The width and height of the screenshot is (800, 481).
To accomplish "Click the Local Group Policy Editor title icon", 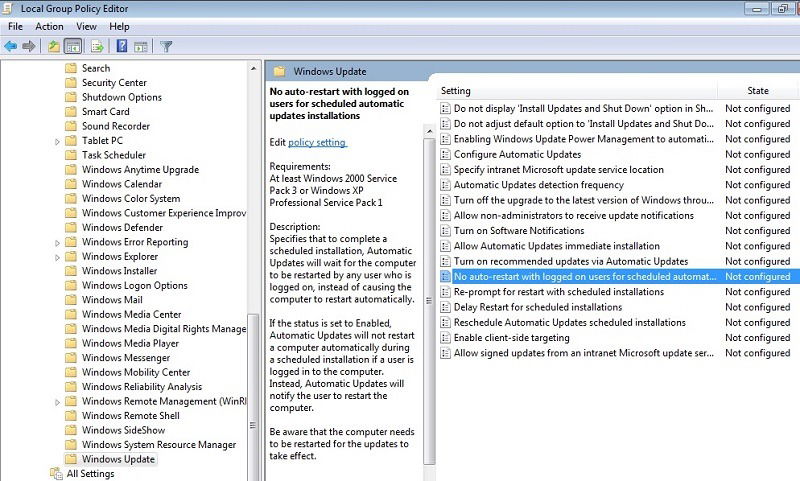I will pyautogui.click(x=7, y=8).
